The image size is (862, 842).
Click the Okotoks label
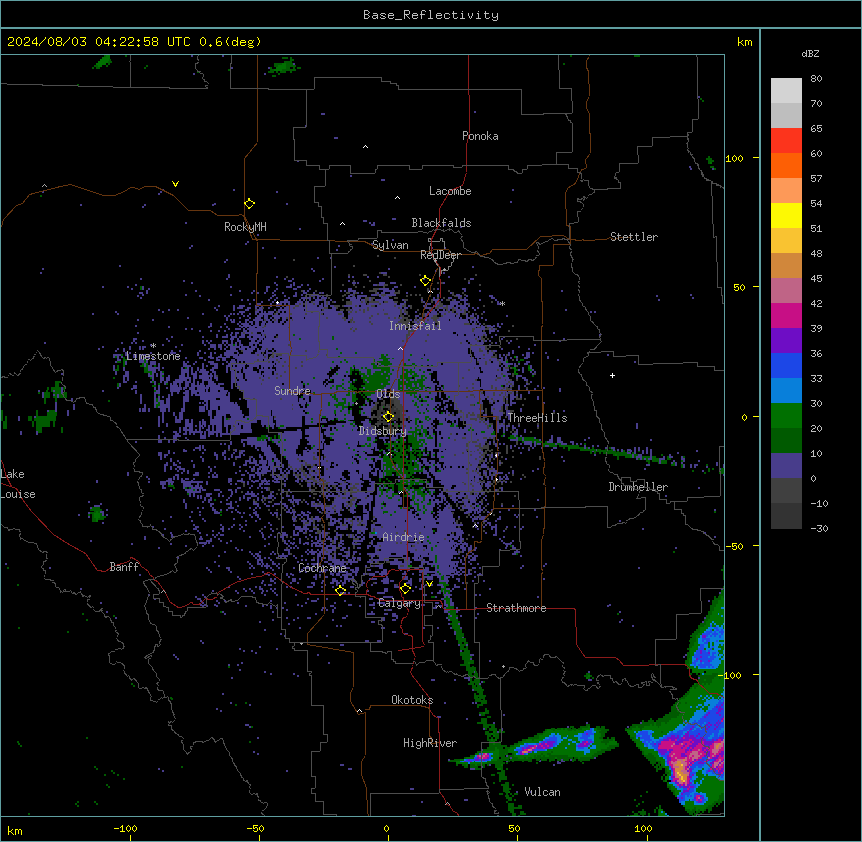412,700
